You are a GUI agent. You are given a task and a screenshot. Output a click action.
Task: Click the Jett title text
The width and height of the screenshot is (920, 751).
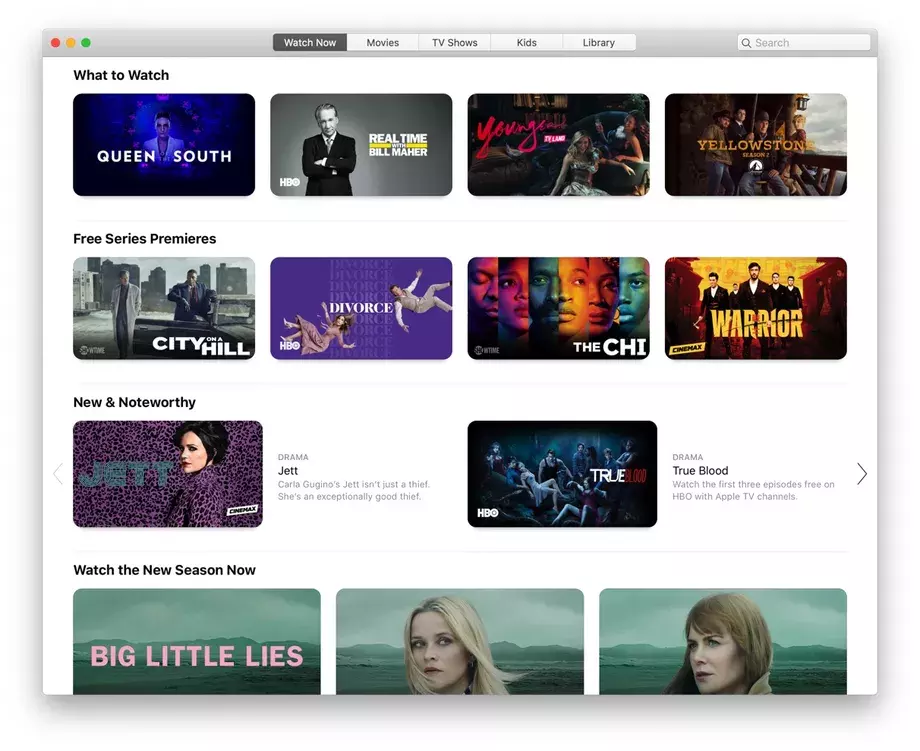(288, 471)
